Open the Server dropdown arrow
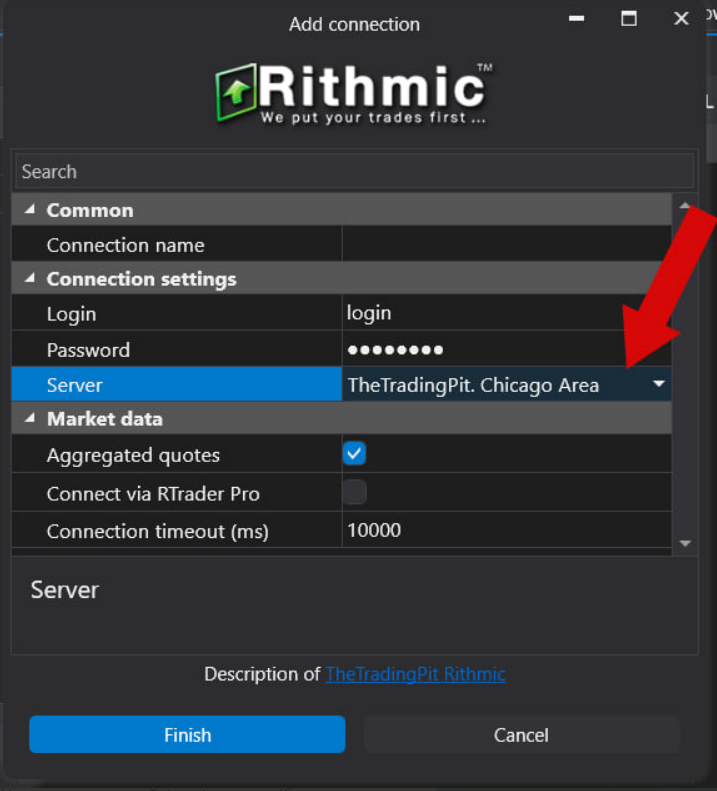Screen dimensions: 717x791 pos(658,384)
